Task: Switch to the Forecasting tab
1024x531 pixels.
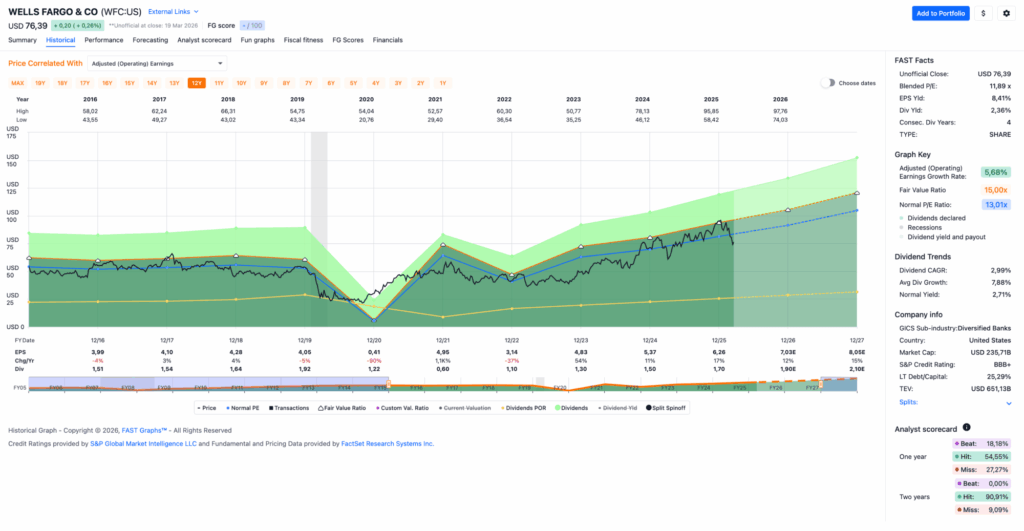Action: (150, 40)
